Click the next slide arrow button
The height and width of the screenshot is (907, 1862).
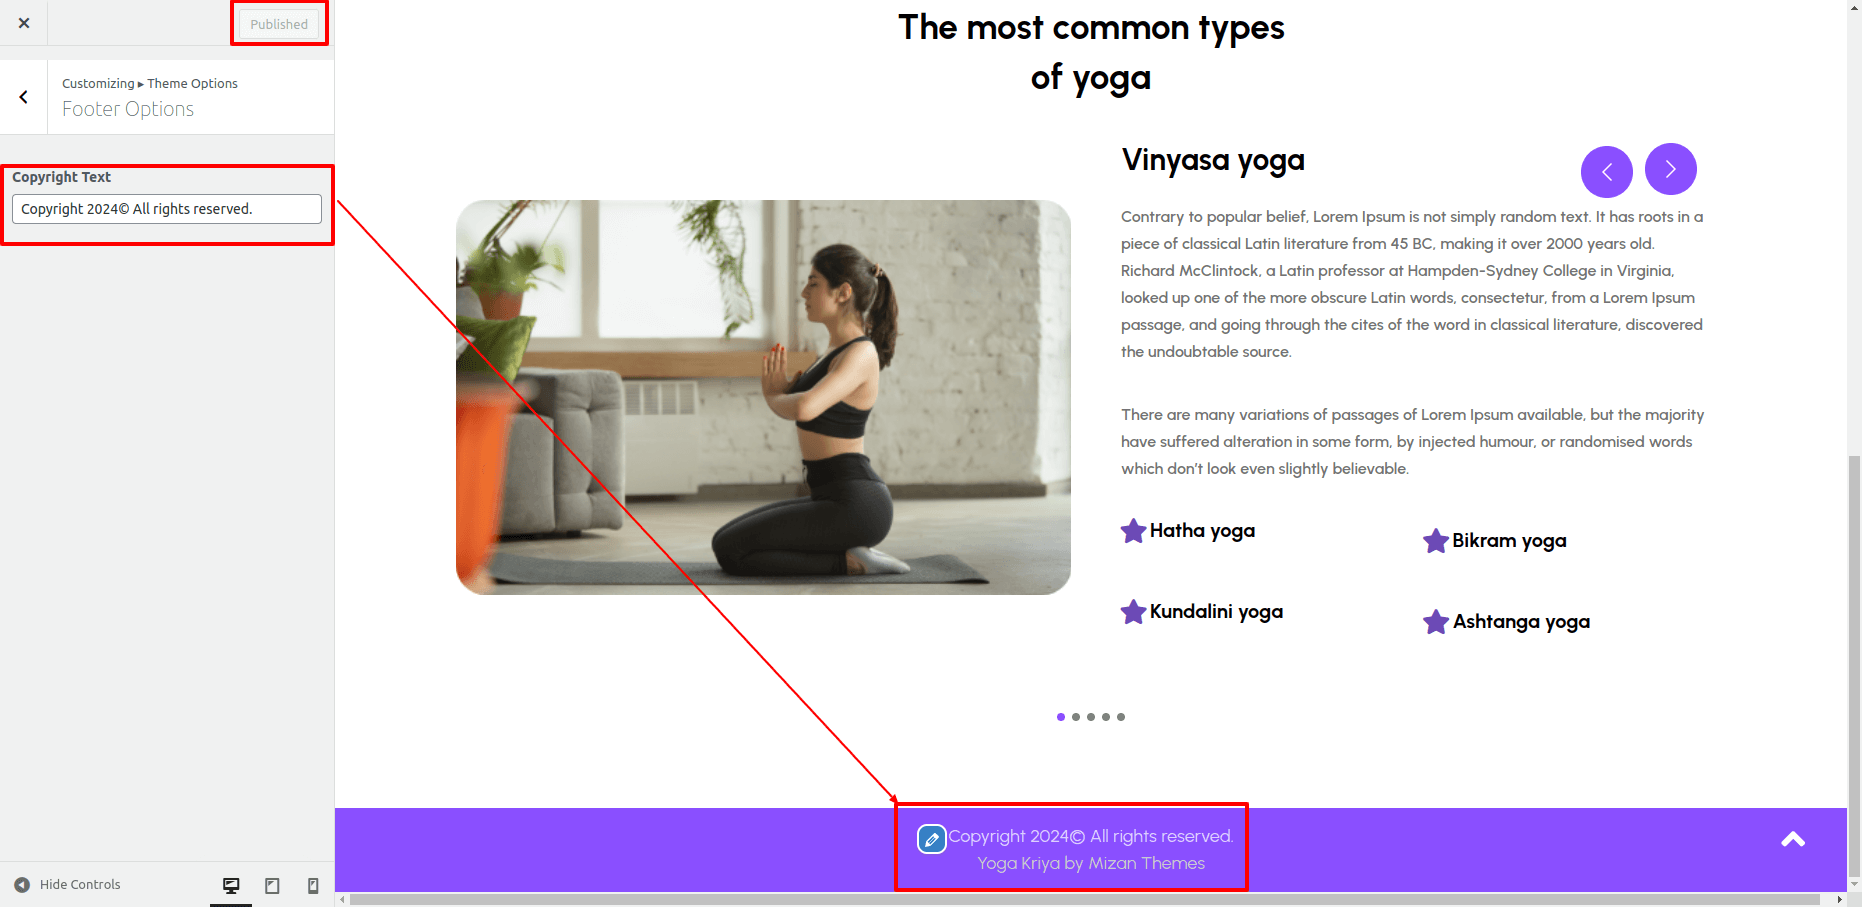[1670, 169]
